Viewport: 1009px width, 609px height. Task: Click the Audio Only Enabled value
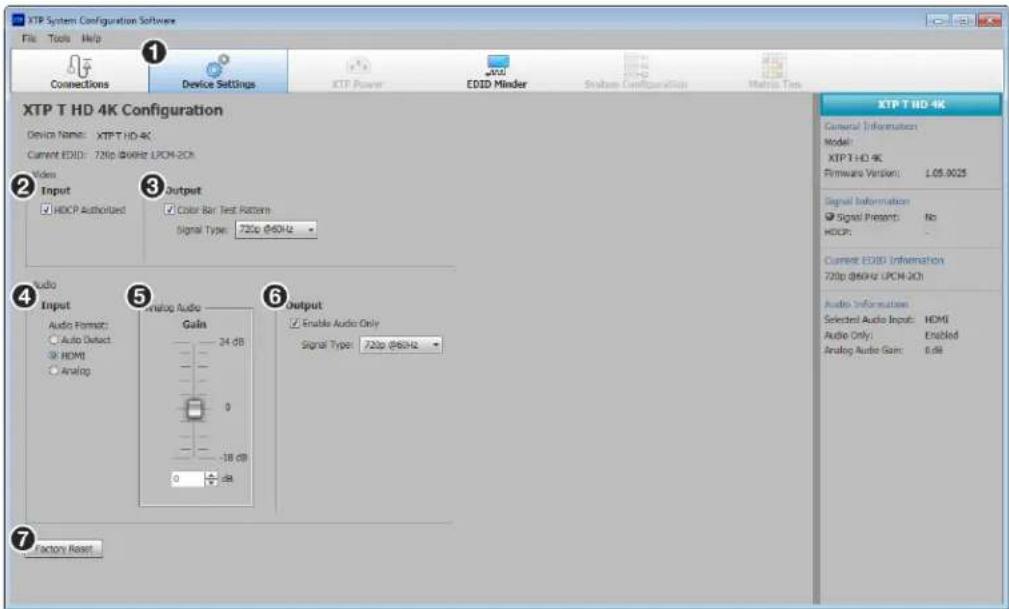[x=941, y=335]
